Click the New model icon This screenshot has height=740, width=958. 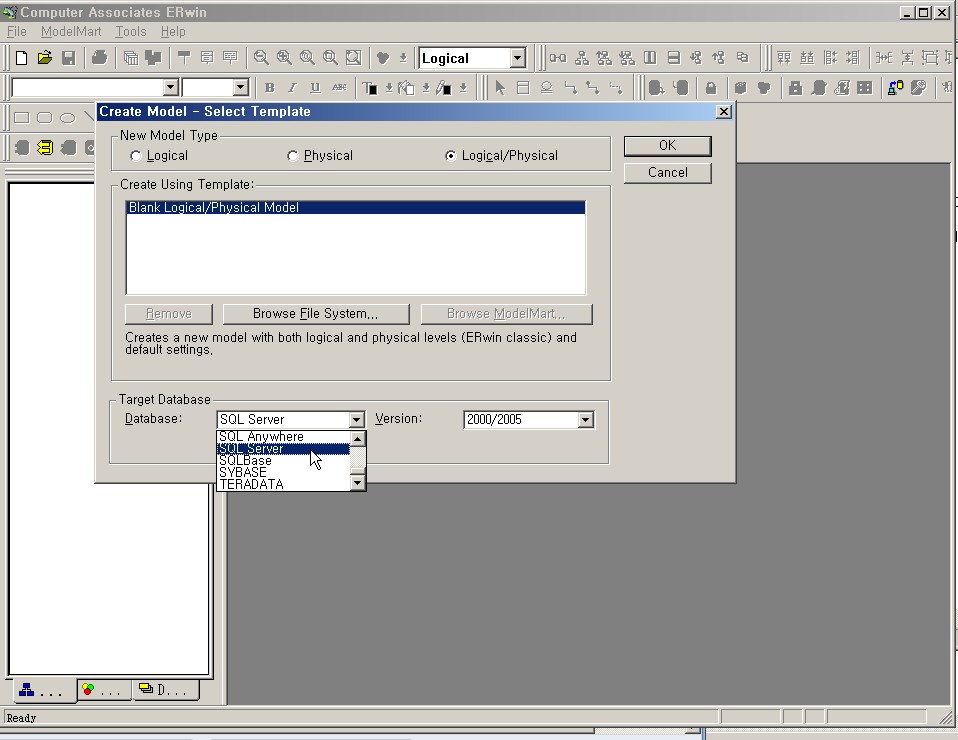coord(21,58)
